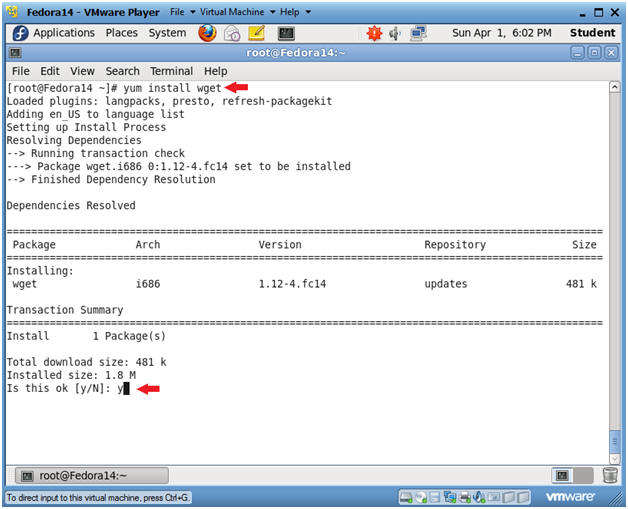
Task: Click the VMware floppy device icon
Action: click(435, 497)
